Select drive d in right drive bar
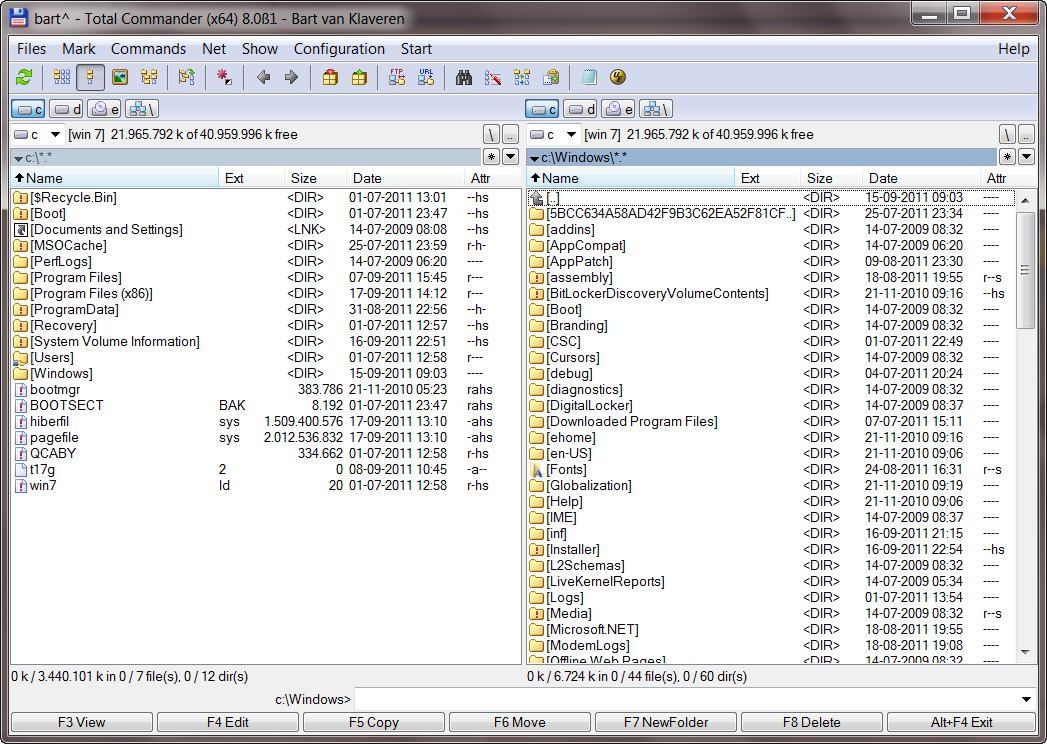Image resolution: width=1047 pixels, height=744 pixels. [580, 110]
